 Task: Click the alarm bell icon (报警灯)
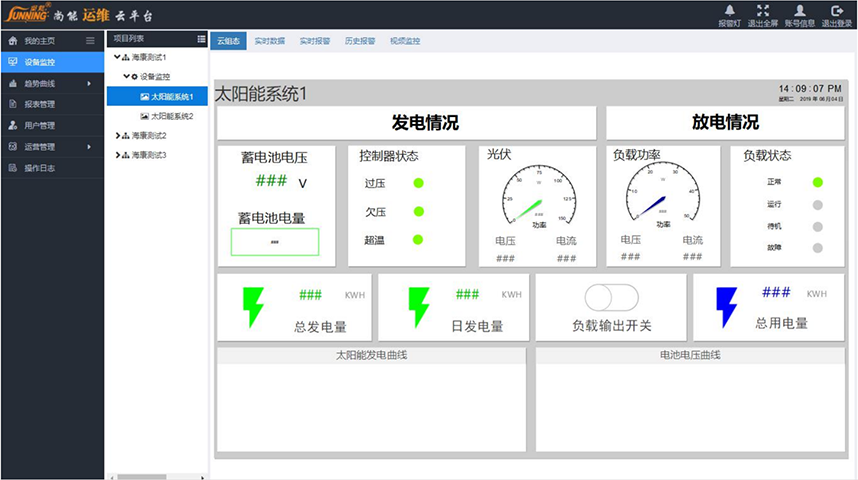[x=728, y=10]
